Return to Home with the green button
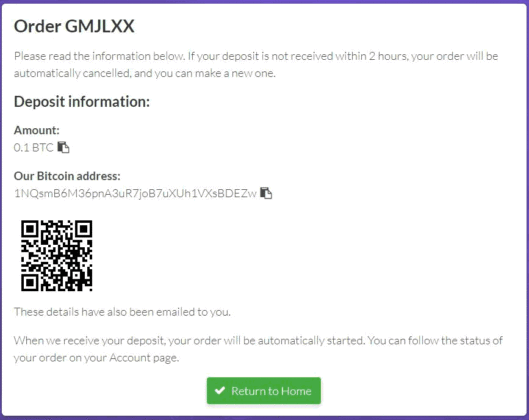Image resolution: width=529 pixels, height=420 pixels. (264, 391)
